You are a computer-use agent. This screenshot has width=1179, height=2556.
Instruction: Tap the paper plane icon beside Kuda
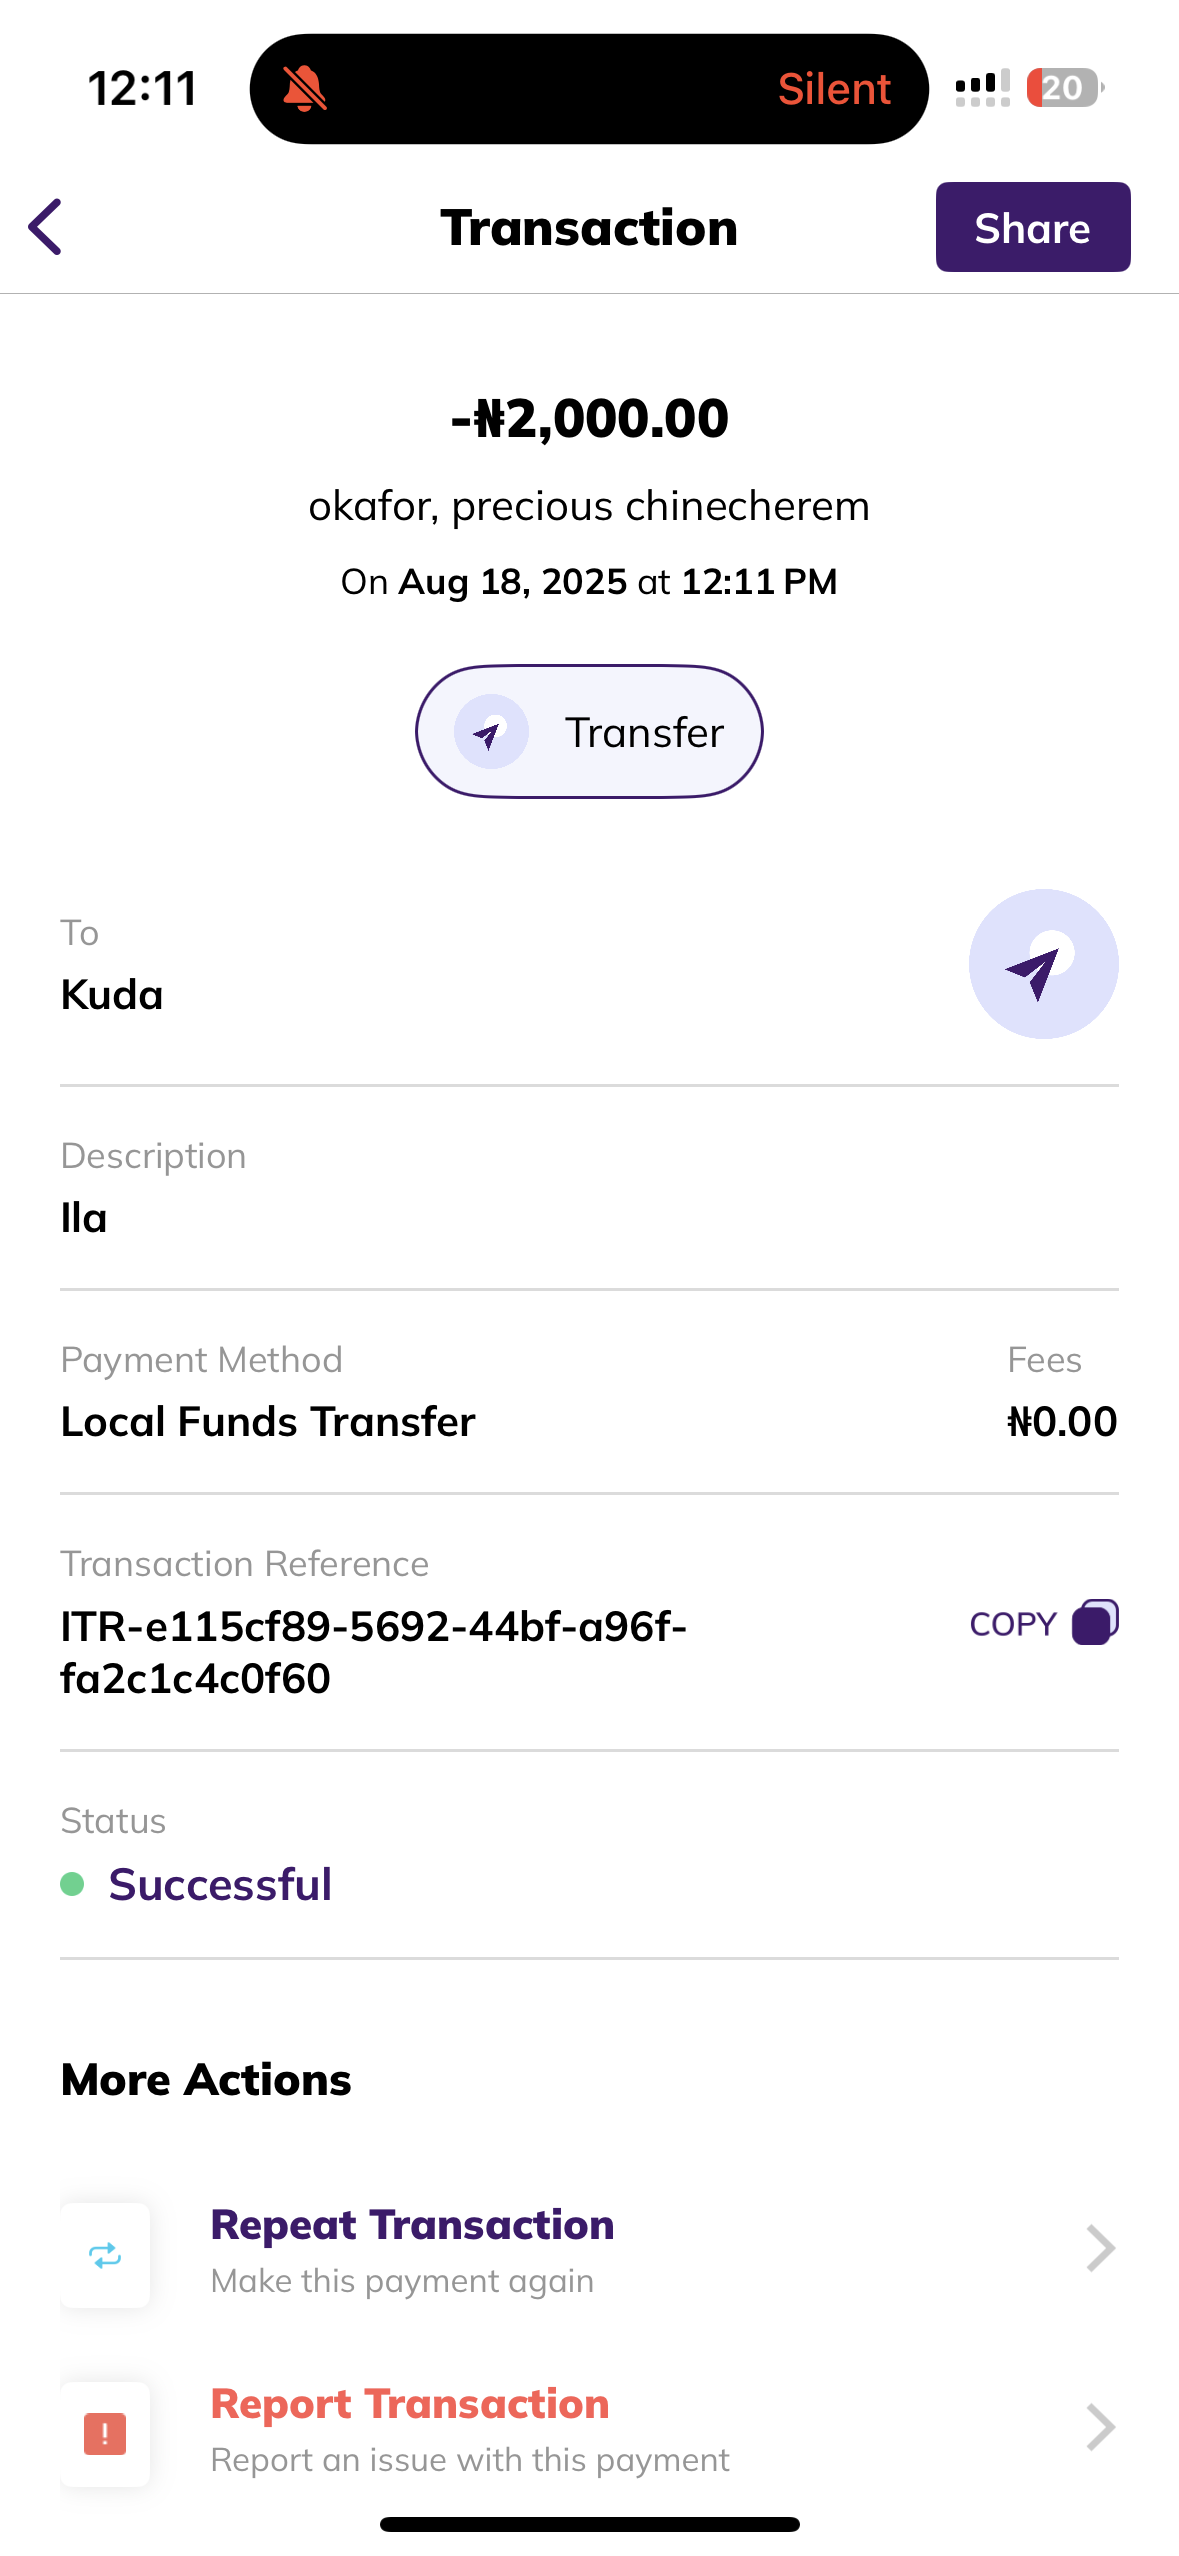pos(1043,964)
